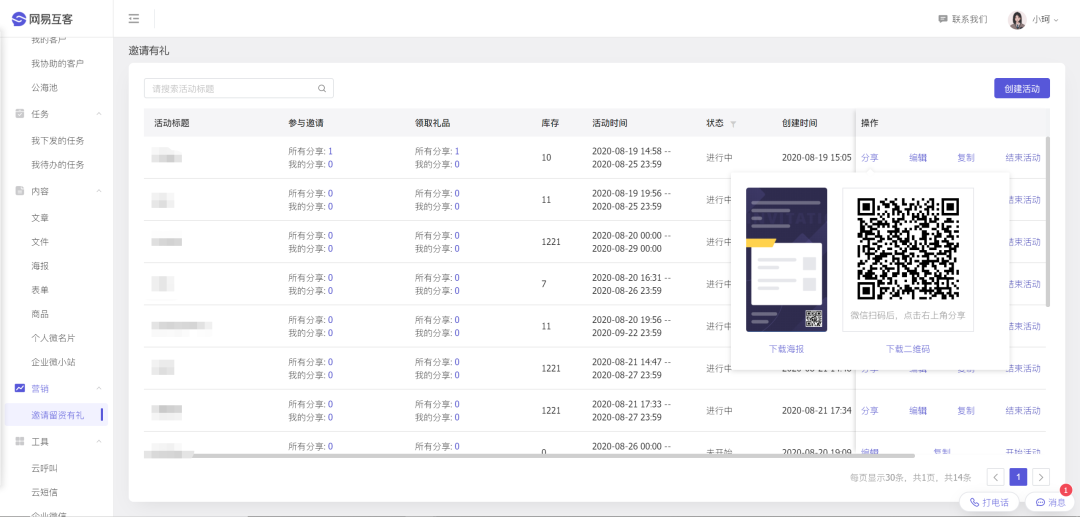Collapse the 任务 sidebar section
The height and width of the screenshot is (517, 1080).
98,114
